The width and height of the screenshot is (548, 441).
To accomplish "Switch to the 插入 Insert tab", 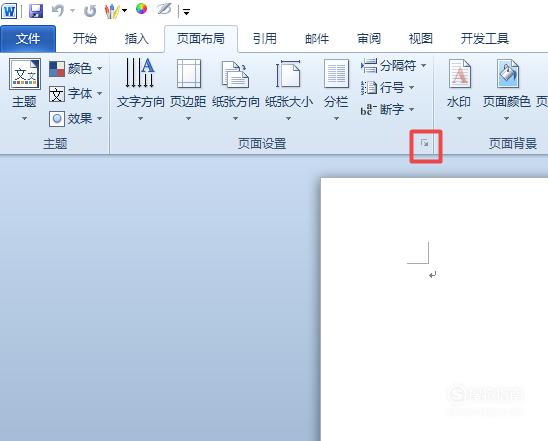I will 137,38.
